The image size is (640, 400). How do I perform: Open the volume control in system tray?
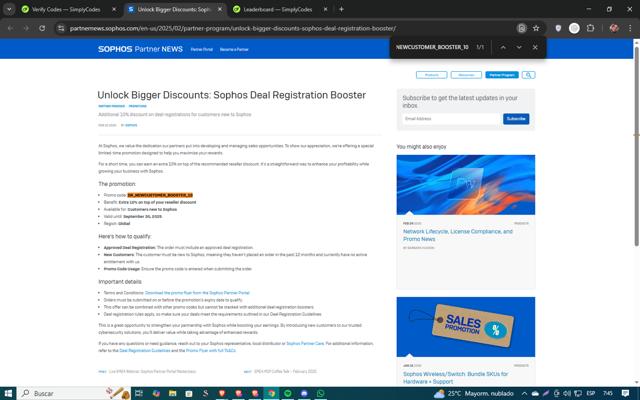(x=567, y=393)
